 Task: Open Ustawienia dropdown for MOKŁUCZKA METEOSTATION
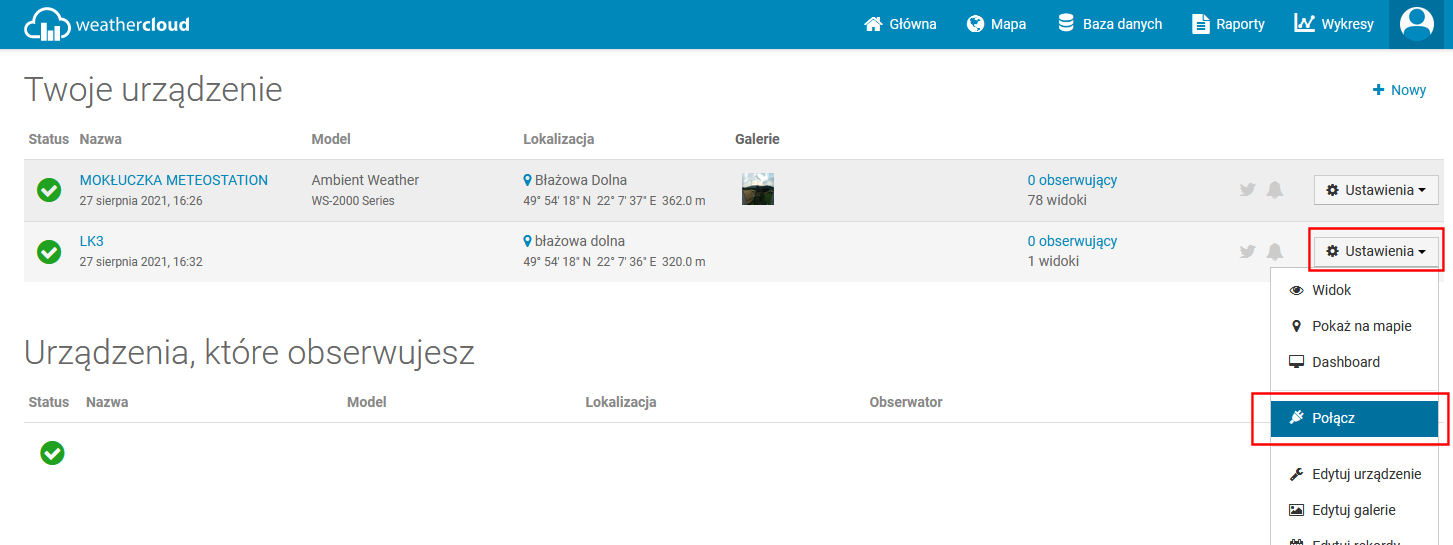click(x=1375, y=190)
